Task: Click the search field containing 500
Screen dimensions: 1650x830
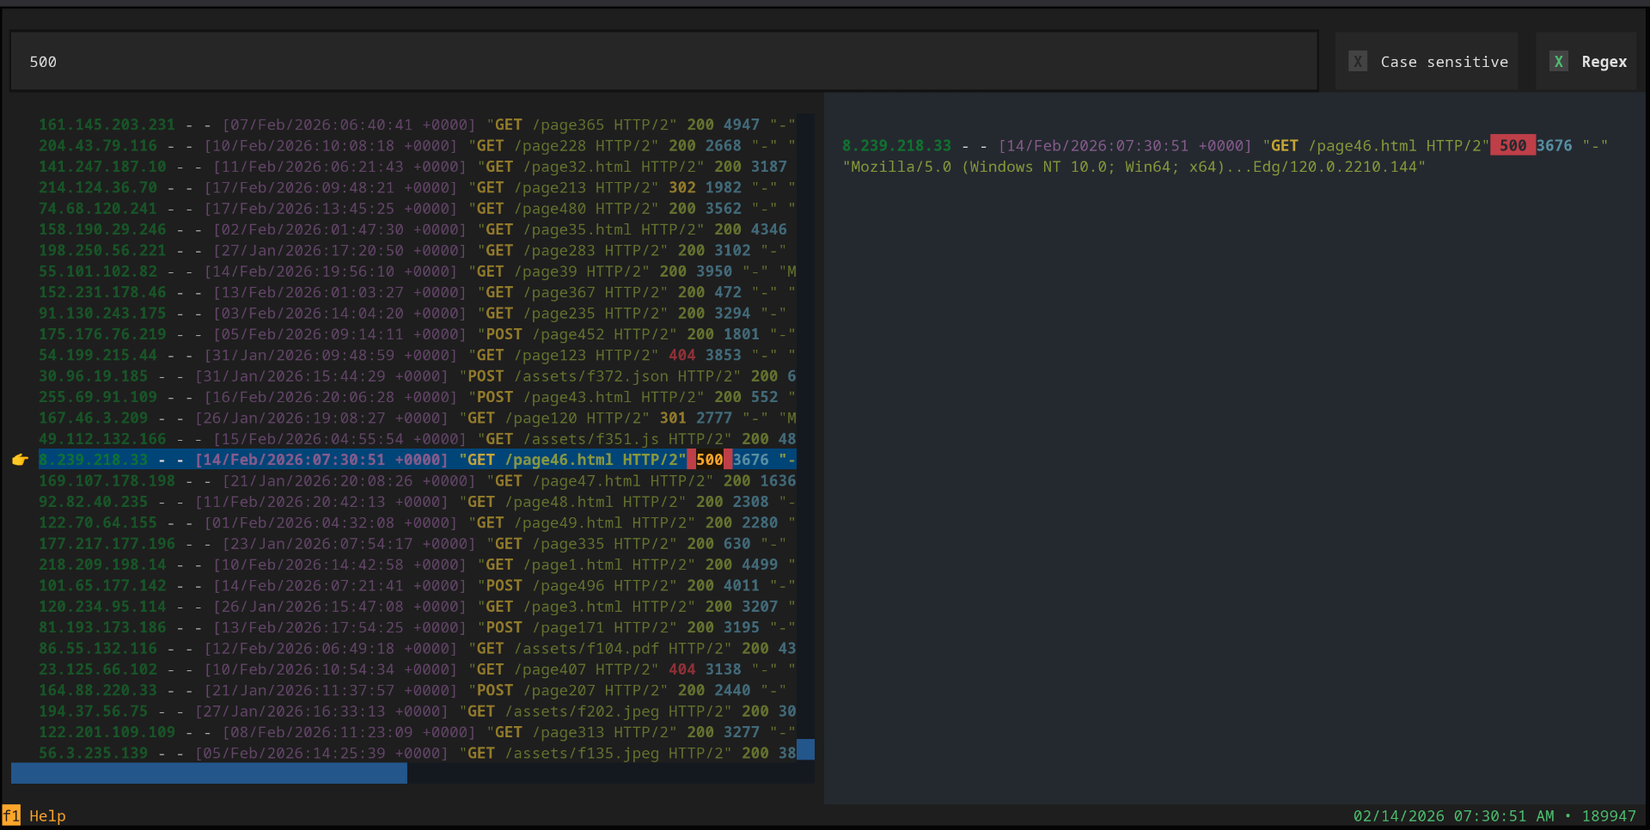Action: coord(664,62)
